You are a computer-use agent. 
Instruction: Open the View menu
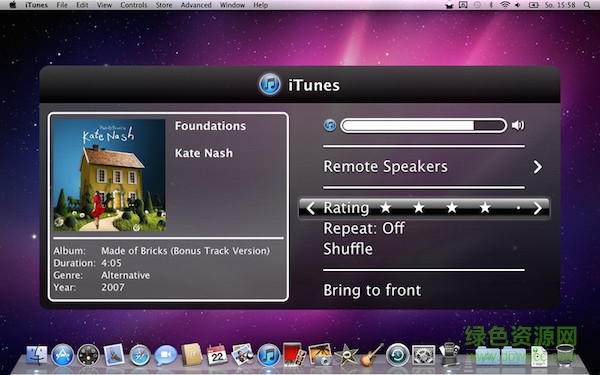104,5
